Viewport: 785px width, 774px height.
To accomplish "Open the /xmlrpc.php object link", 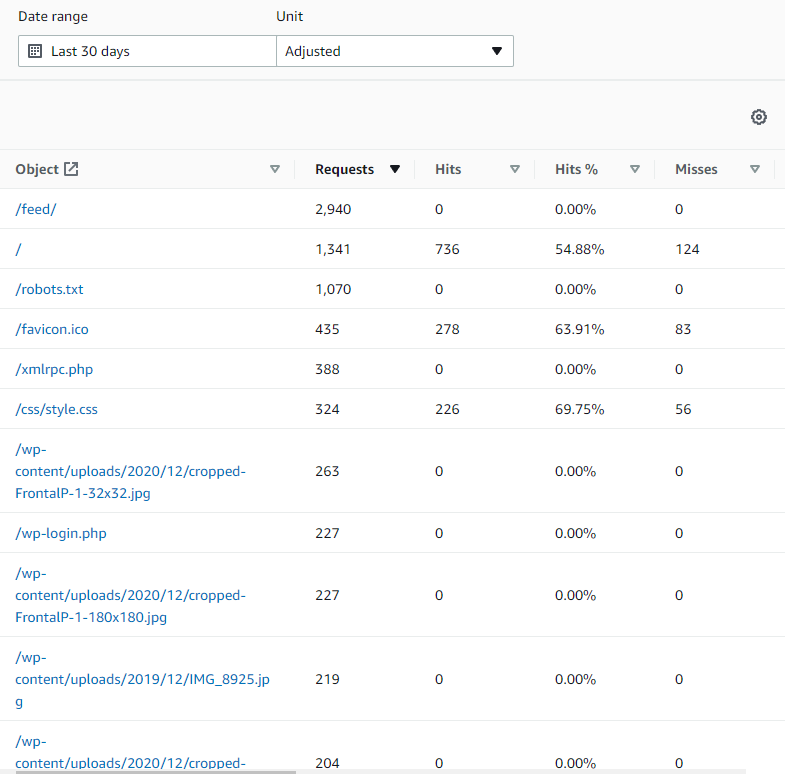I will pyautogui.click(x=54, y=369).
